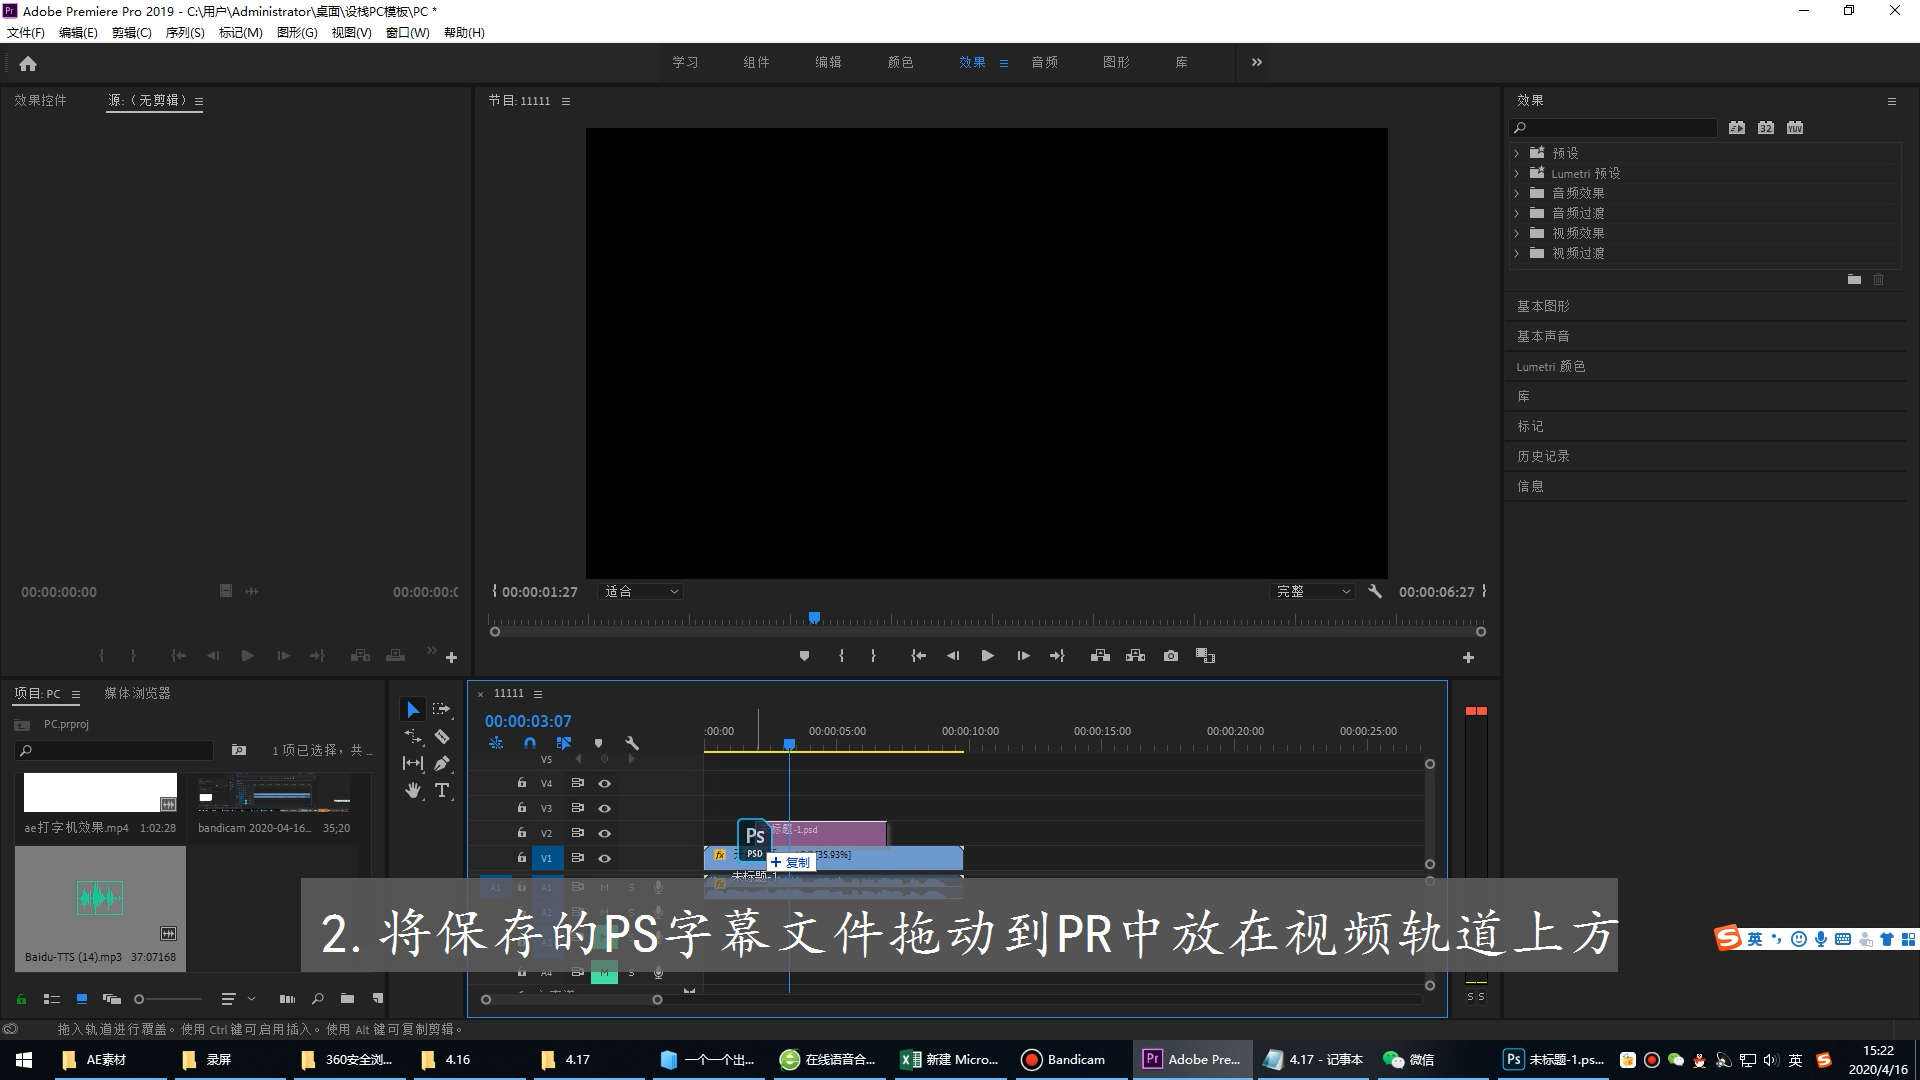Go to the Home screen icon

tap(28, 63)
